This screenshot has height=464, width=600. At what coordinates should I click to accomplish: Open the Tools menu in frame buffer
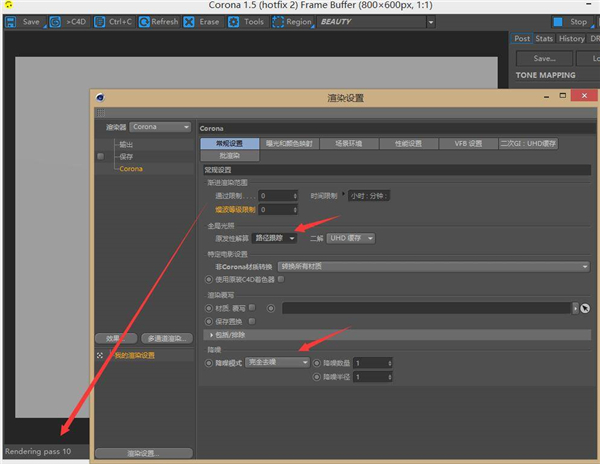click(x=247, y=21)
